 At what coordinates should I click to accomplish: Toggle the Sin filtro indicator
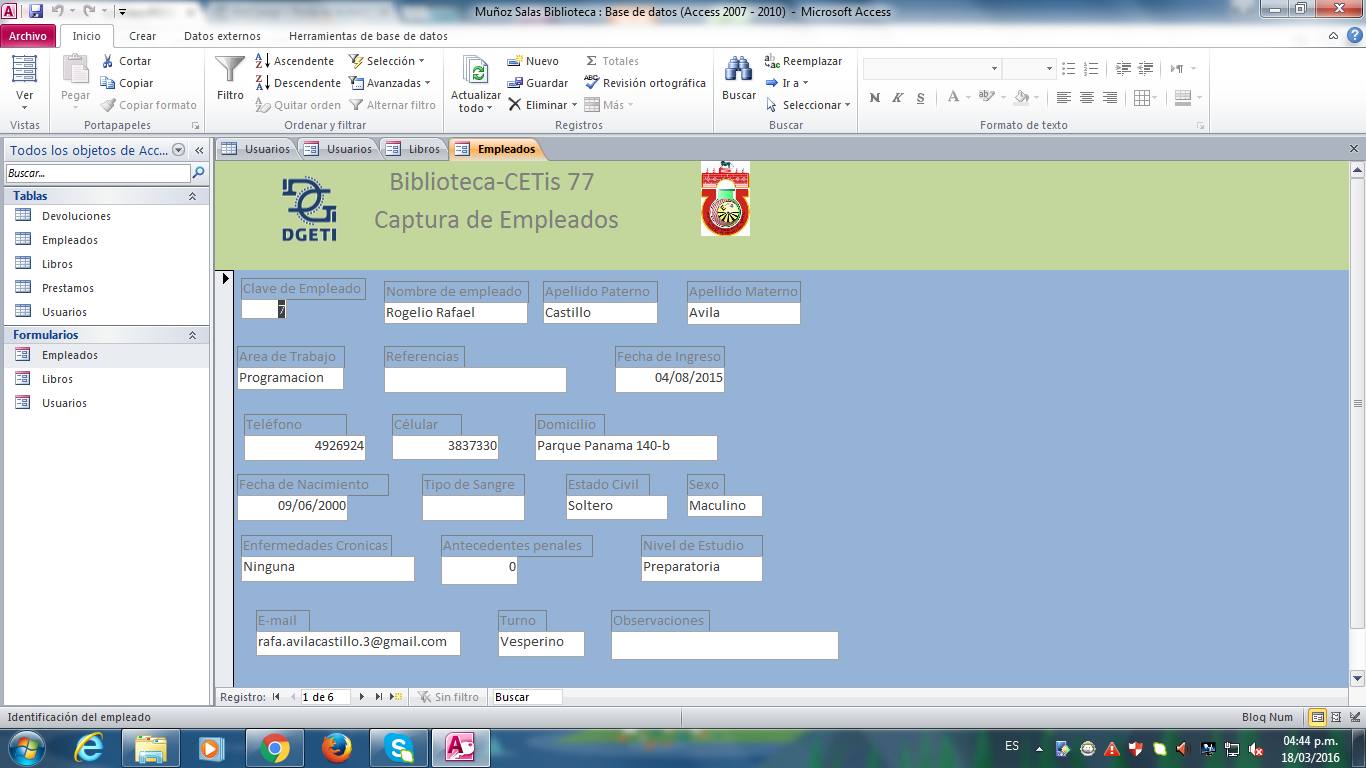click(448, 697)
